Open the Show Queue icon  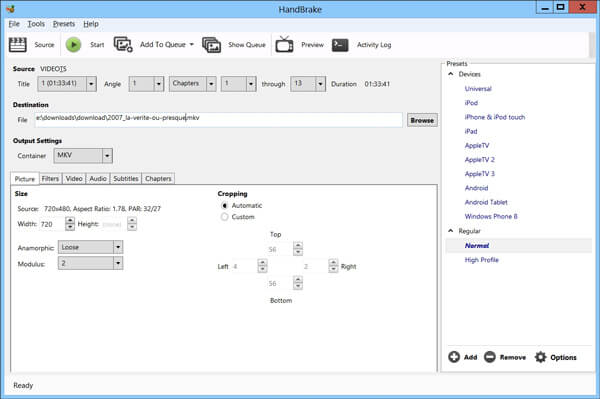click(x=211, y=45)
